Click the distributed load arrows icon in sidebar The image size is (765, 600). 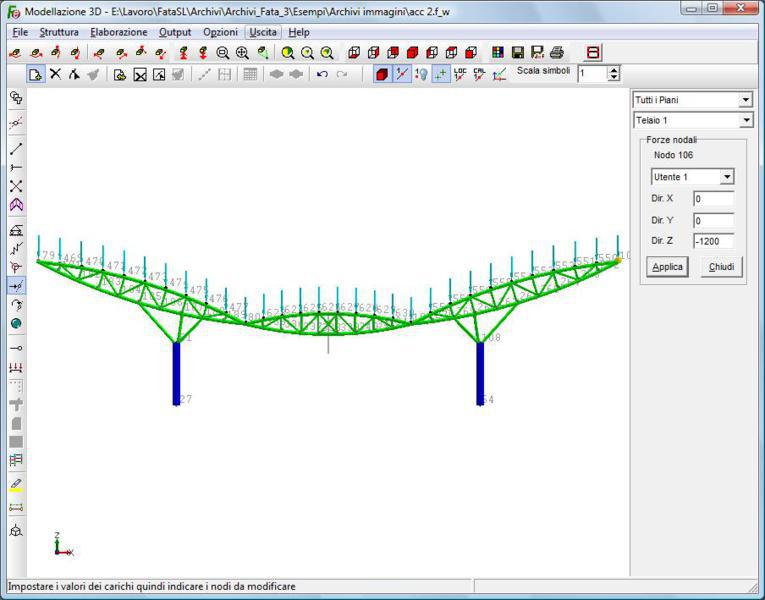16,367
